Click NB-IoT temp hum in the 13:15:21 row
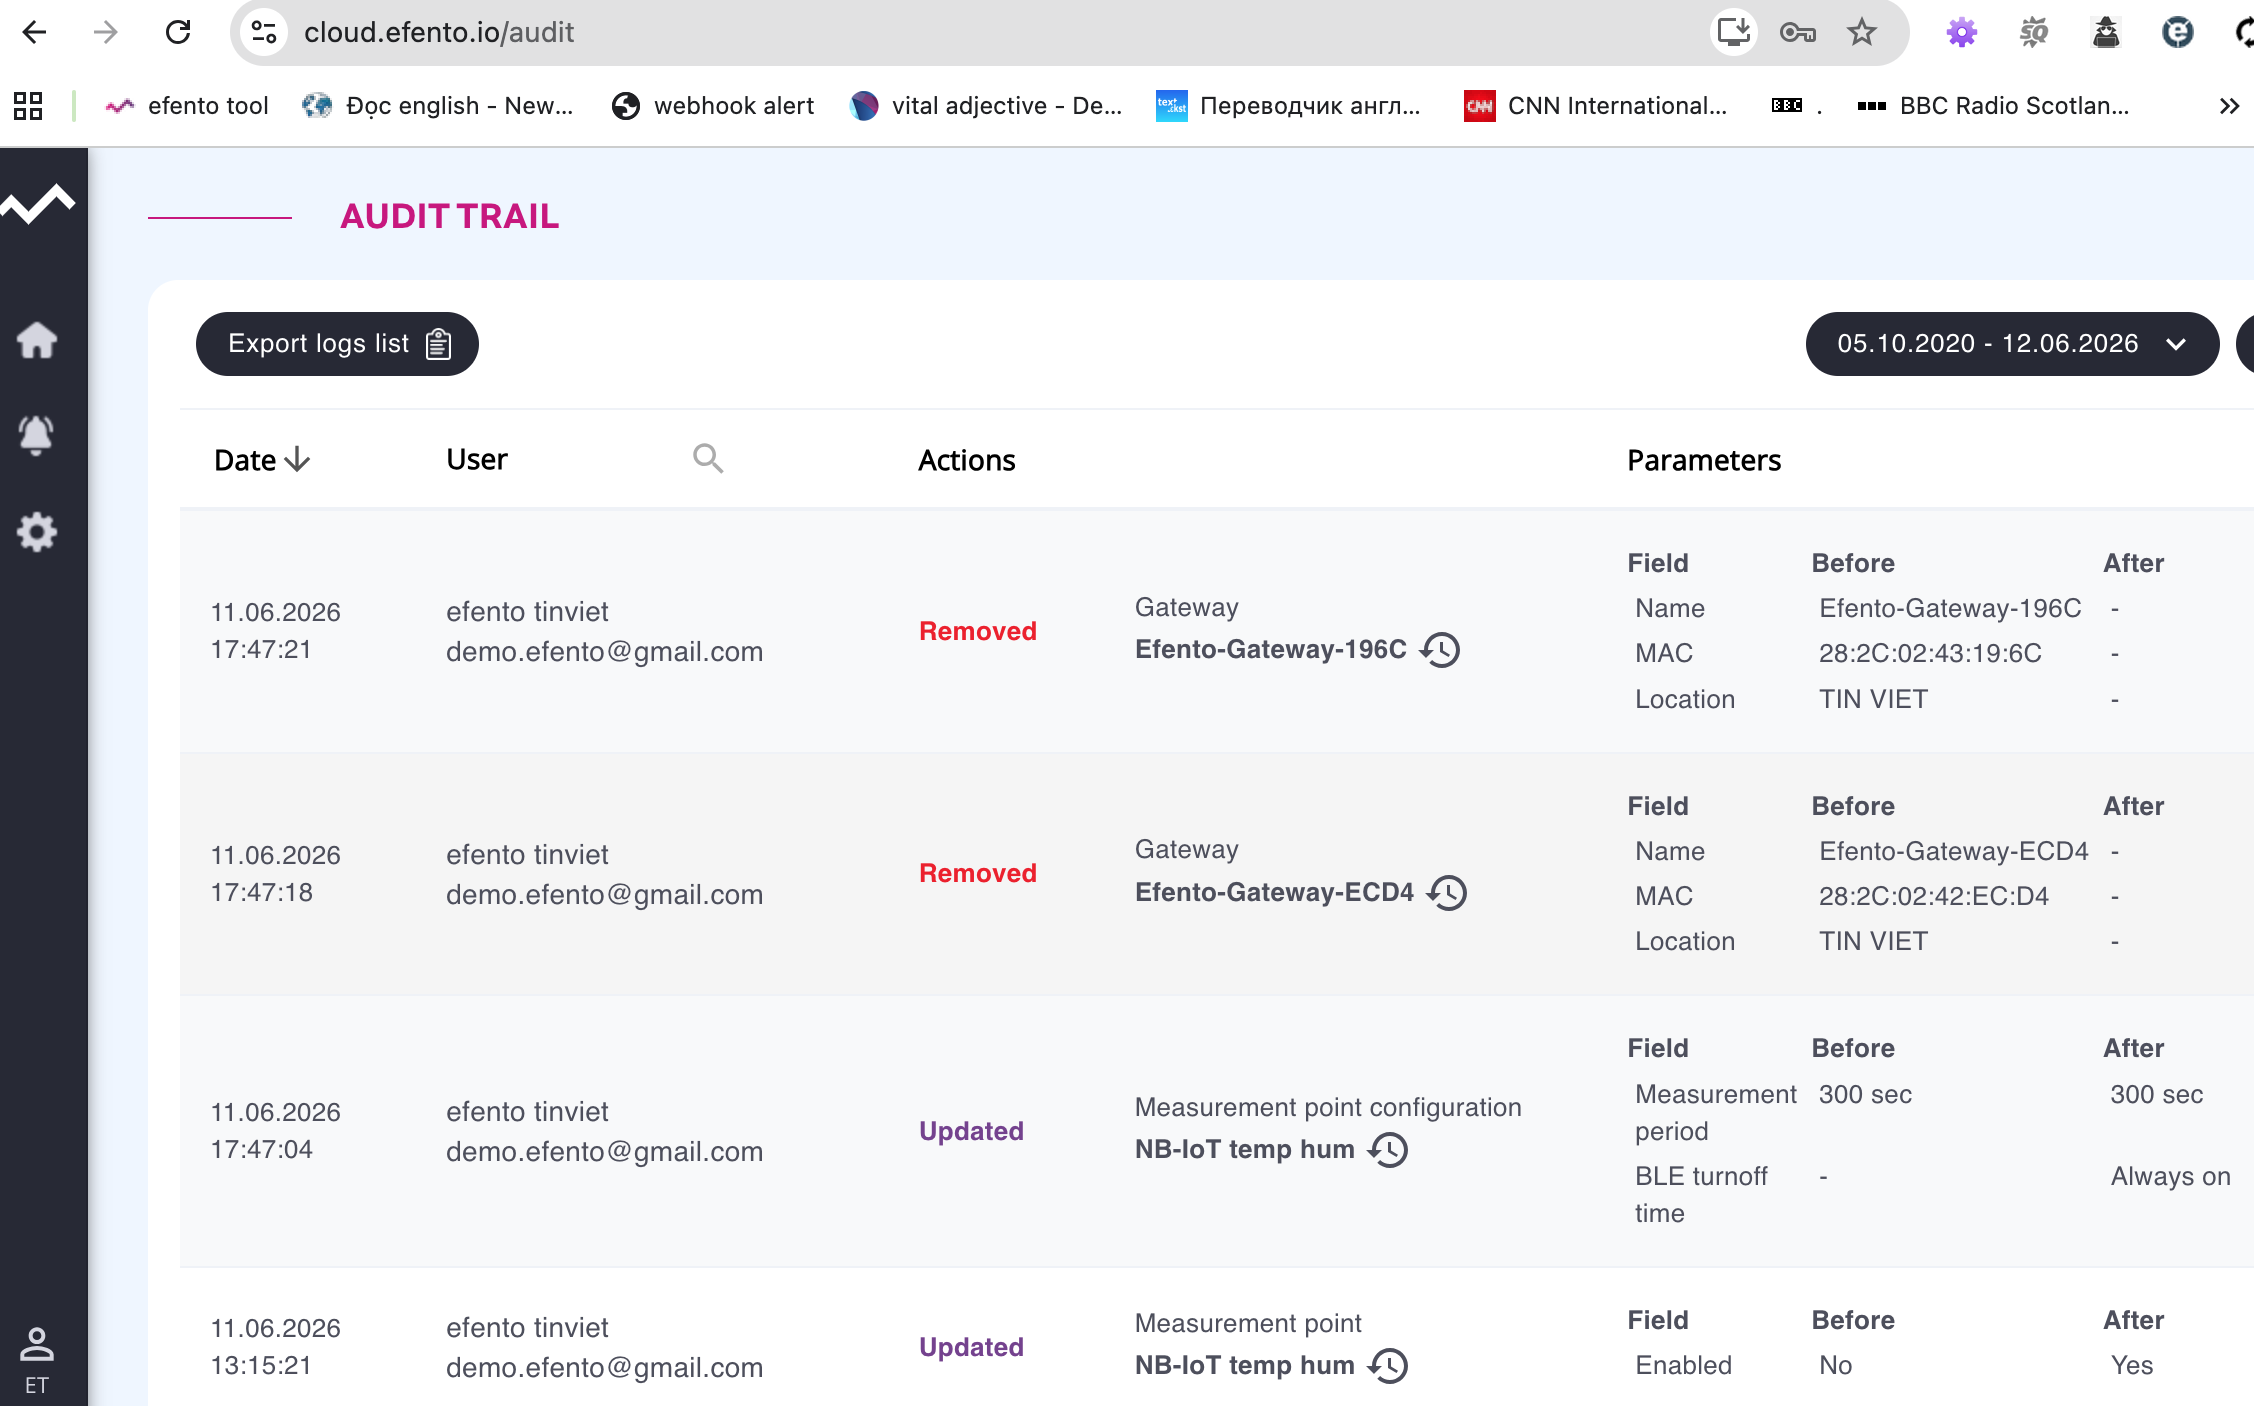 1245,1366
